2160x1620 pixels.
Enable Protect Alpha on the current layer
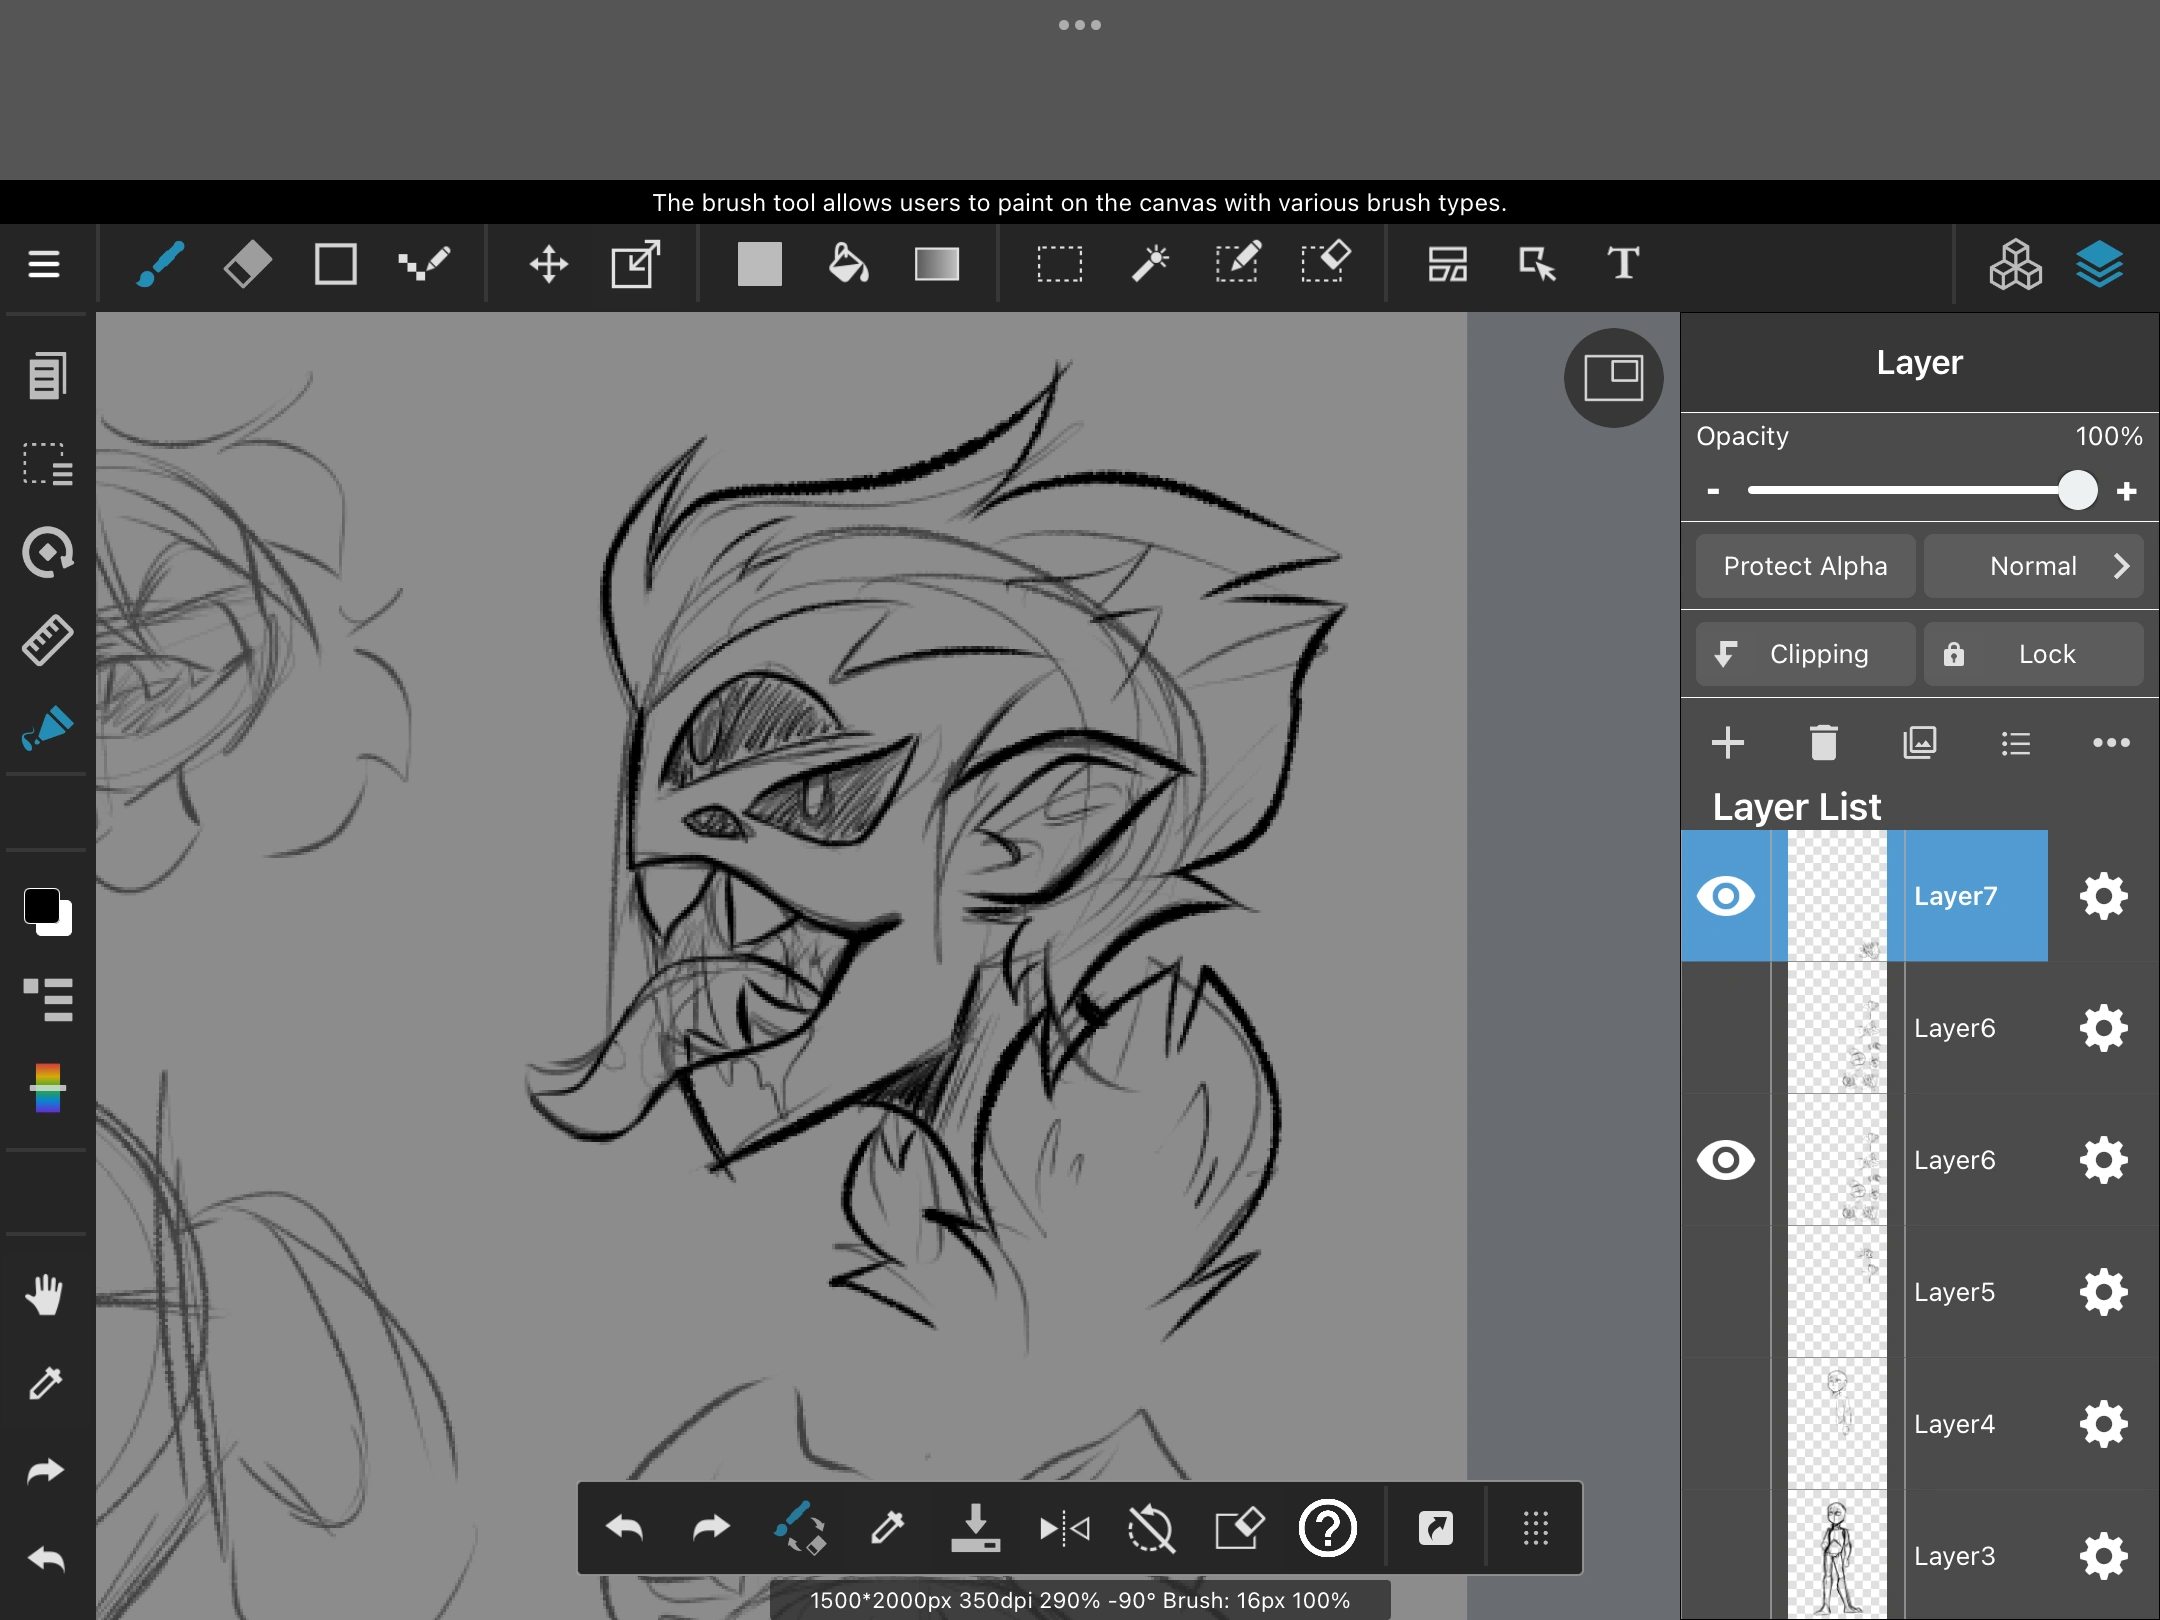(x=1805, y=566)
